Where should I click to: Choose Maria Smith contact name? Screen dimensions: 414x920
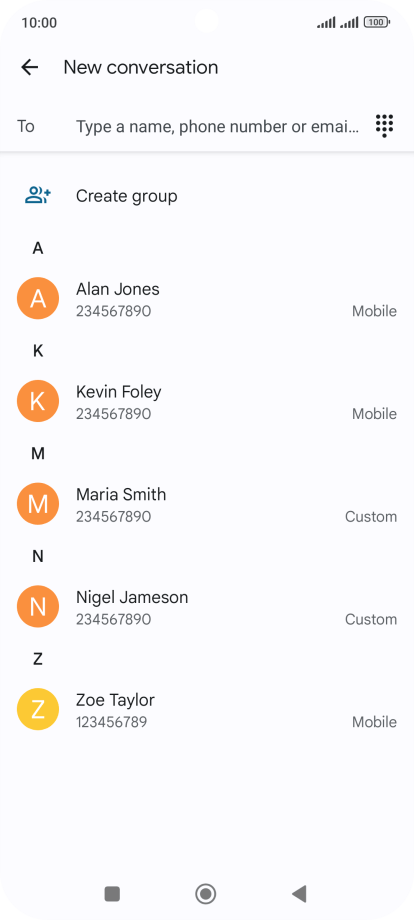tap(121, 495)
